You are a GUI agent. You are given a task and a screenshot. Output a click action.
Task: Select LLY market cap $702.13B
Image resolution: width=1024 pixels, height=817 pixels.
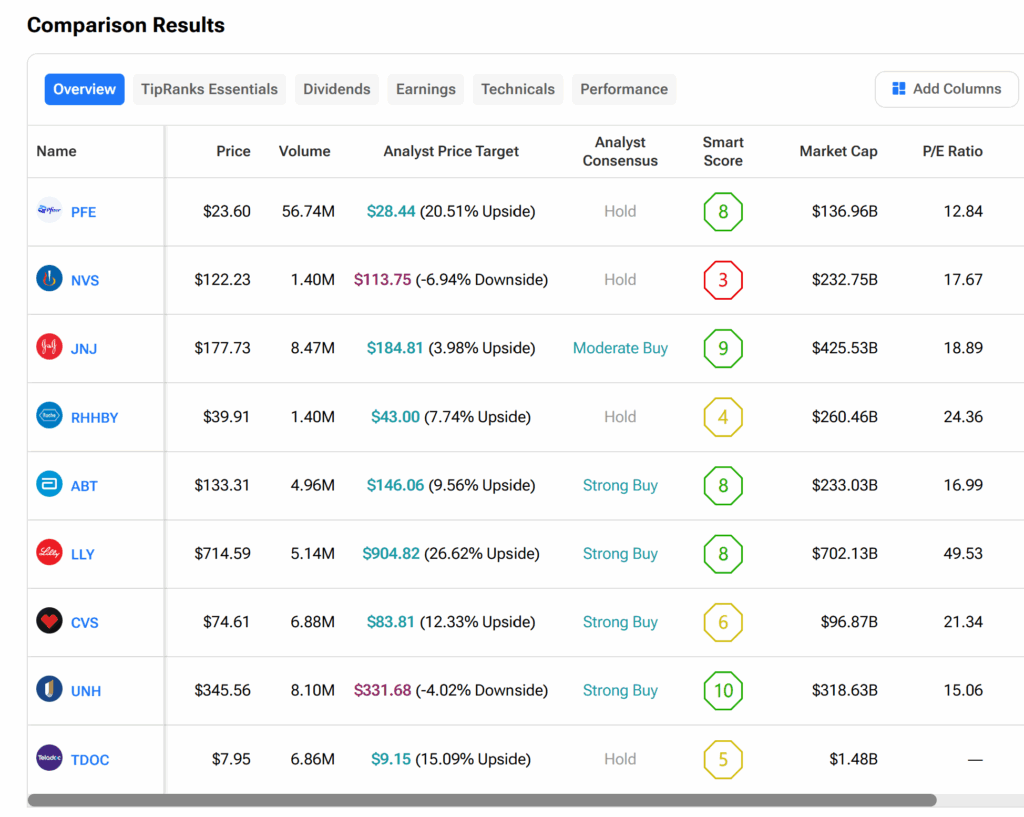(x=844, y=554)
